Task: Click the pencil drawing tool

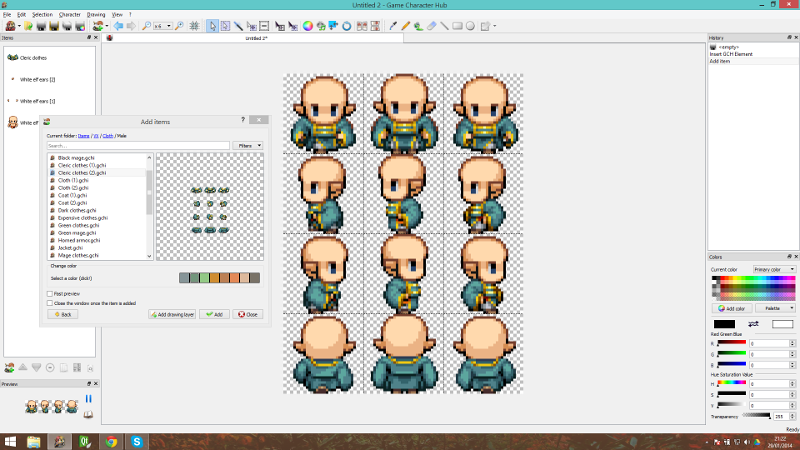Action: (x=406, y=26)
